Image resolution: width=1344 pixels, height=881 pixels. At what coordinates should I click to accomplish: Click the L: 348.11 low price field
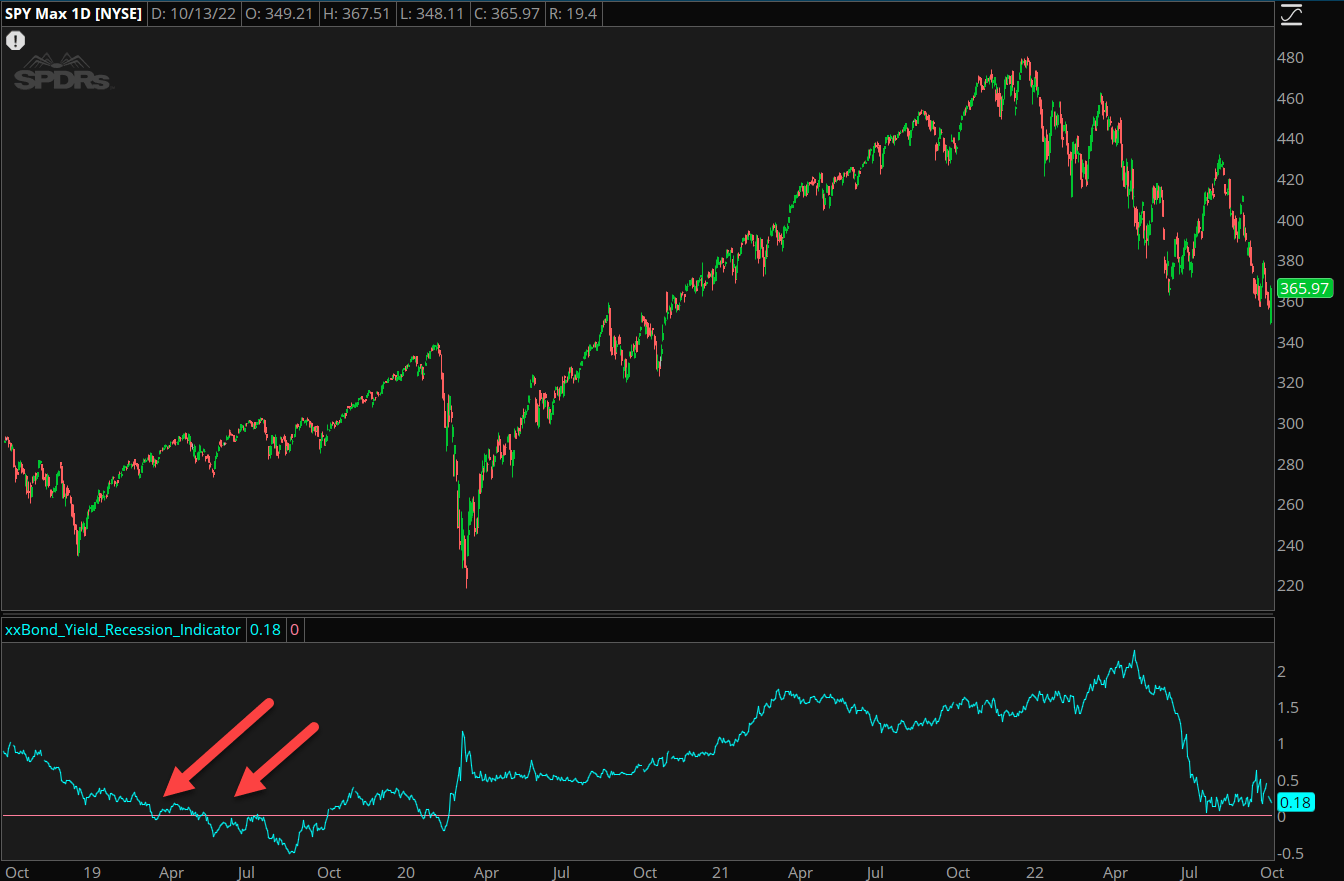click(432, 14)
